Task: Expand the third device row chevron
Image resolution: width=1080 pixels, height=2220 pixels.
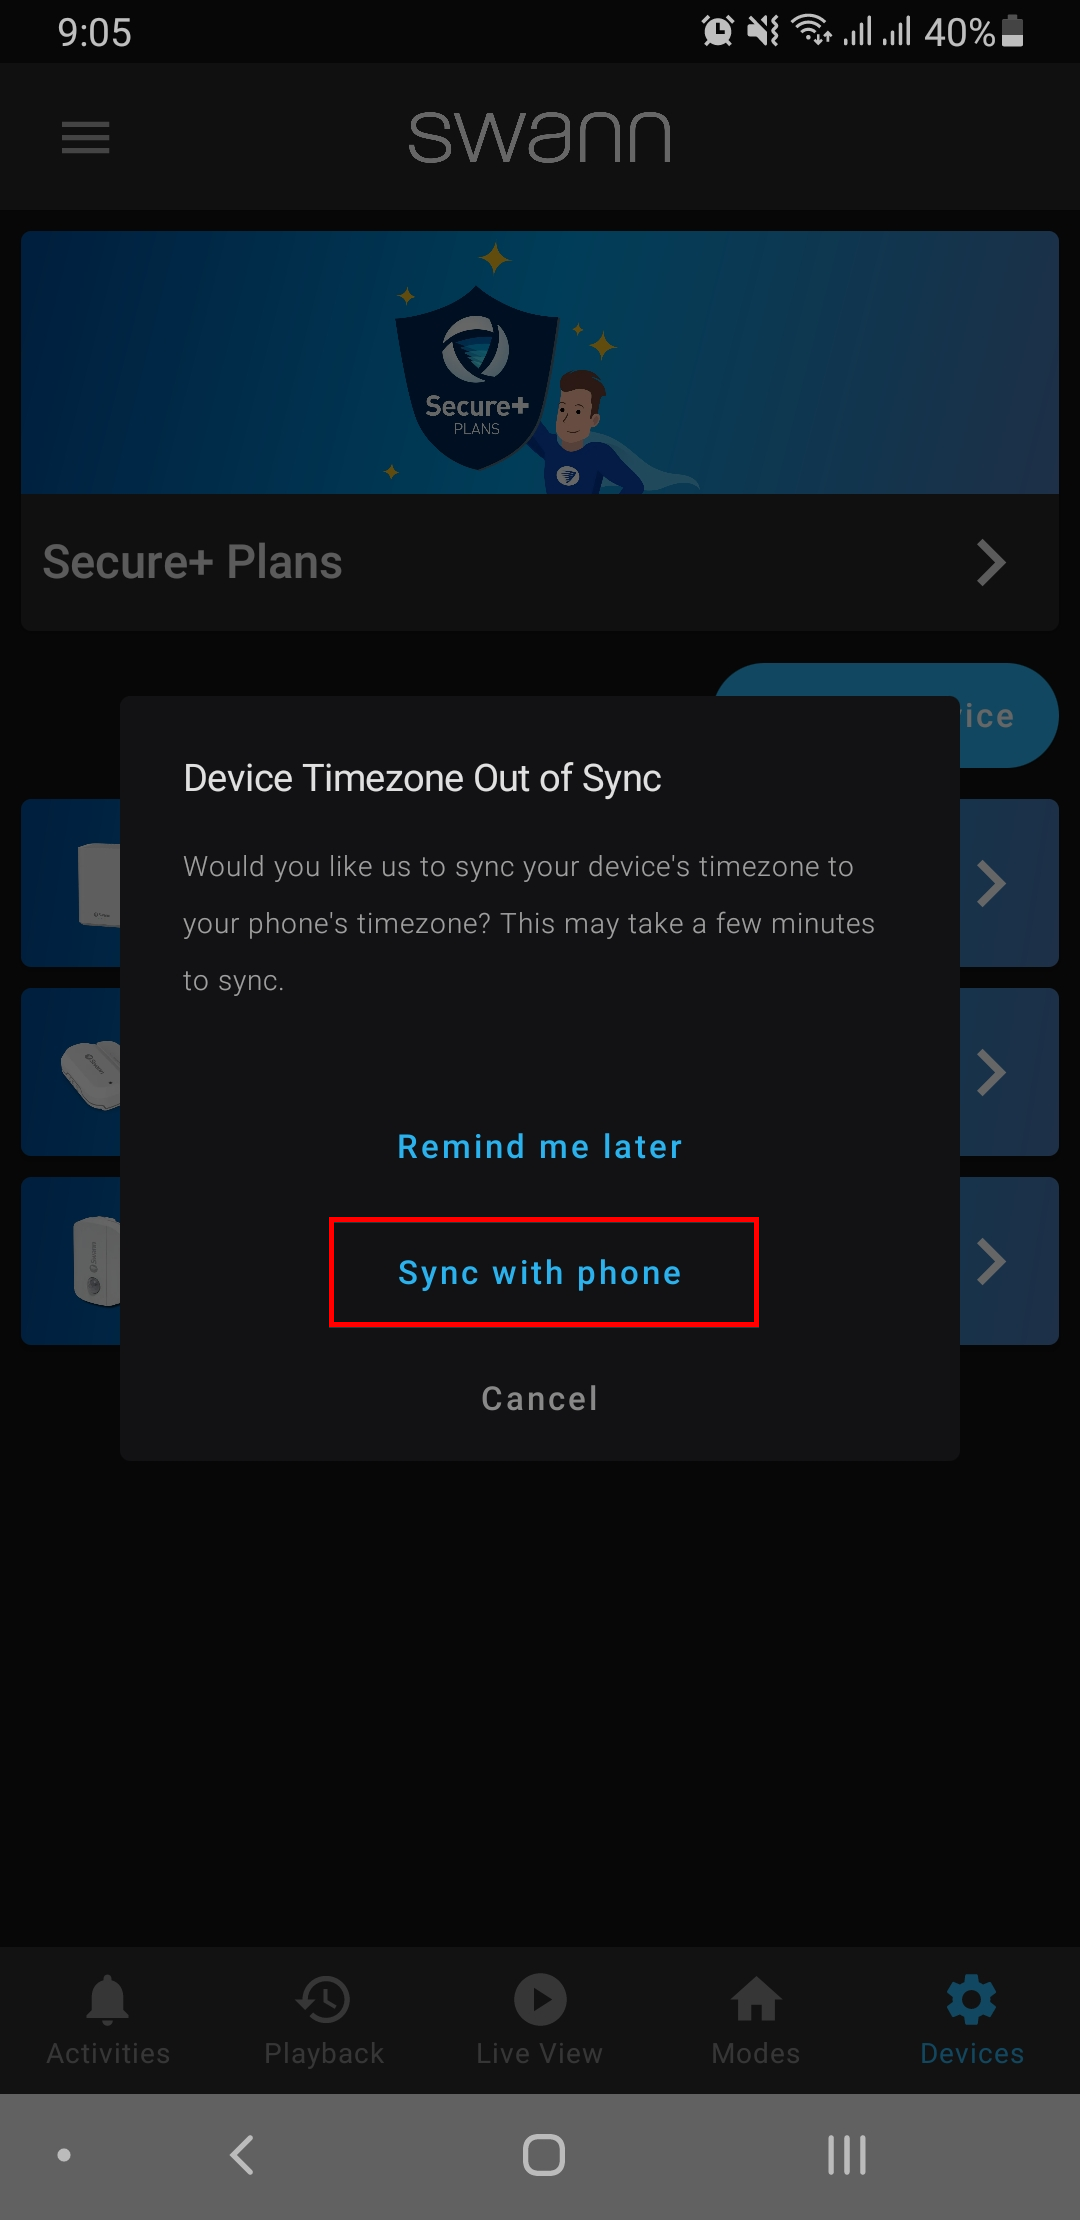Action: point(991,1261)
